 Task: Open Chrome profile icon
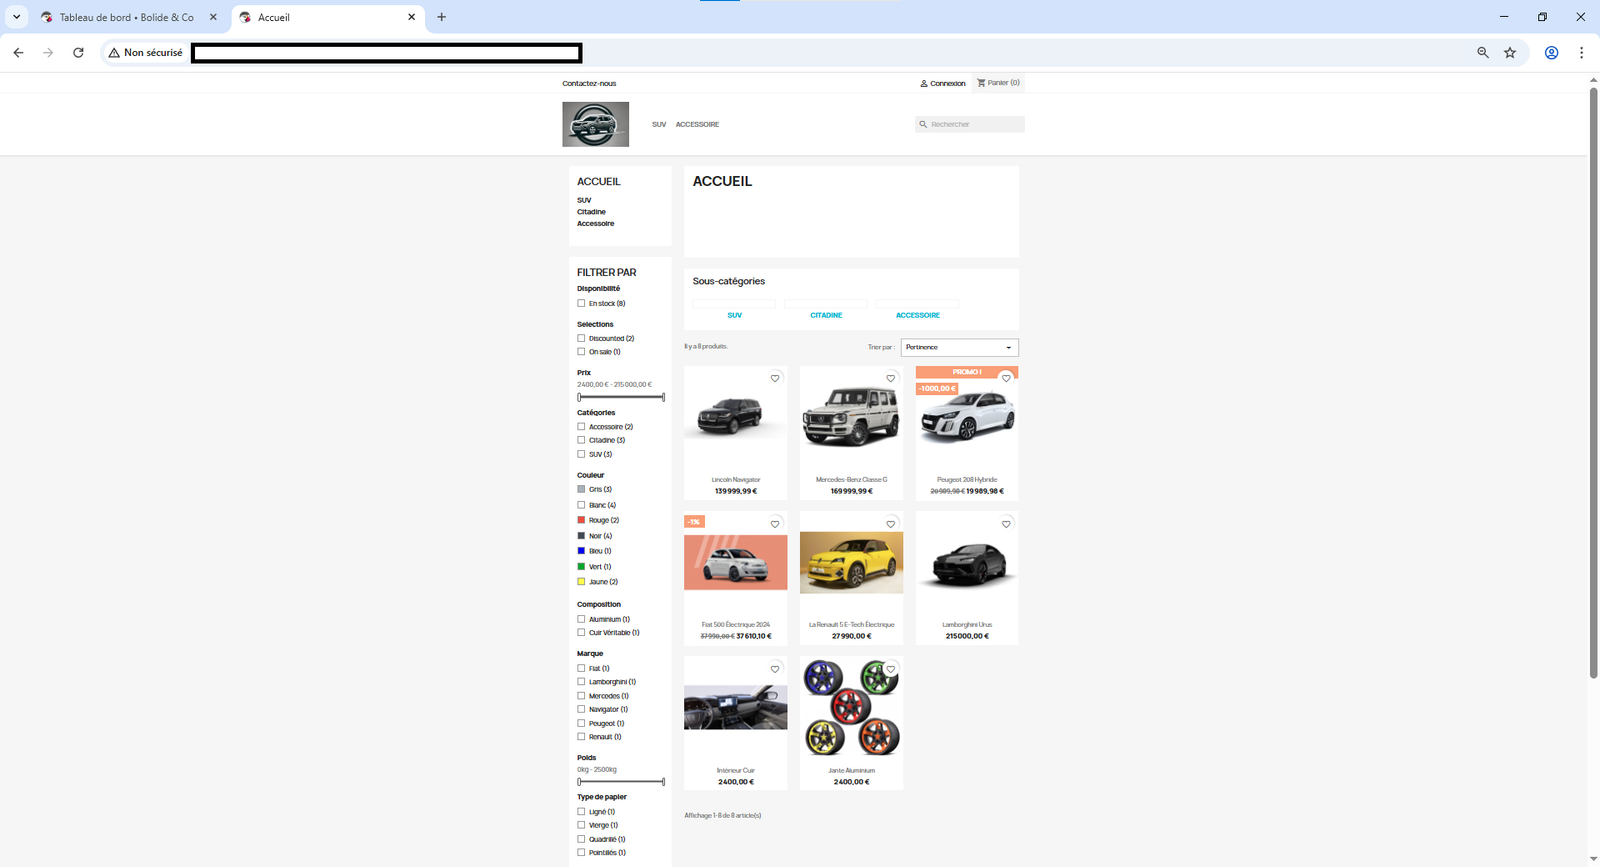1551,52
